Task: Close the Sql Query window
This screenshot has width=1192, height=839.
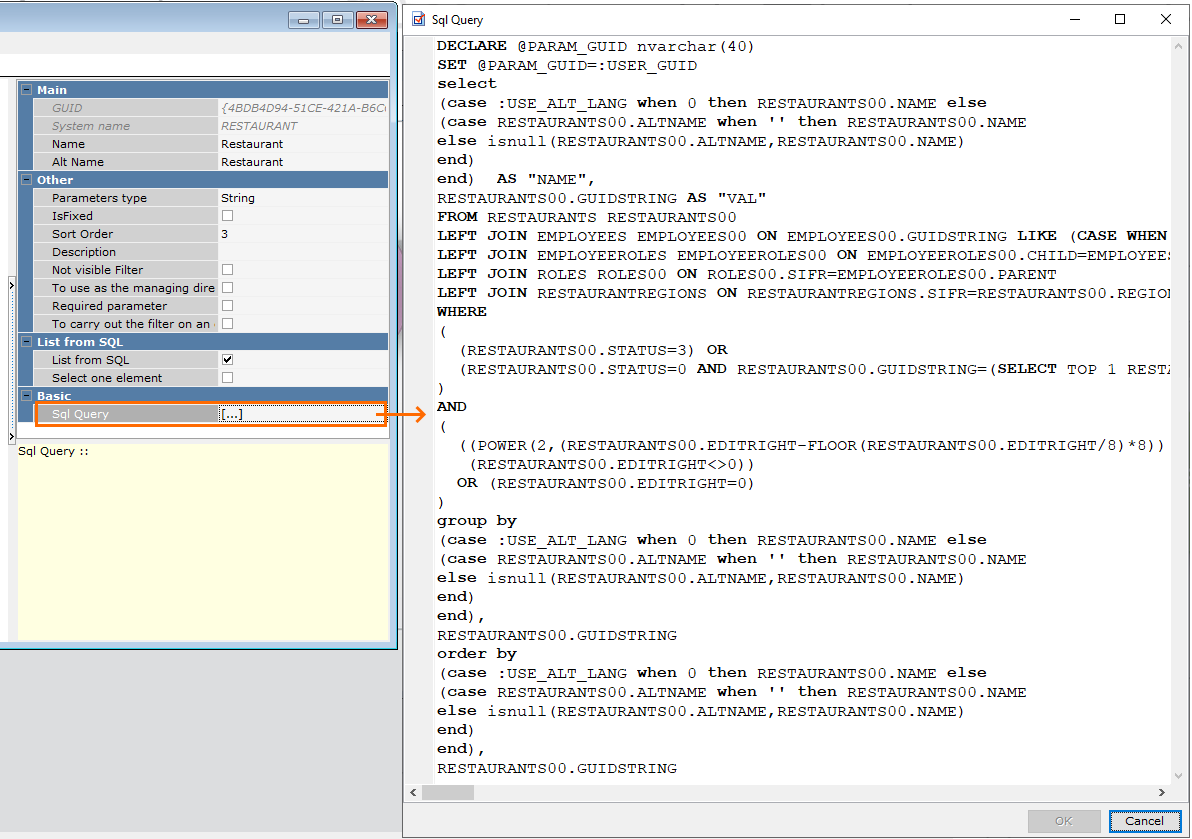Action: (1165, 19)
